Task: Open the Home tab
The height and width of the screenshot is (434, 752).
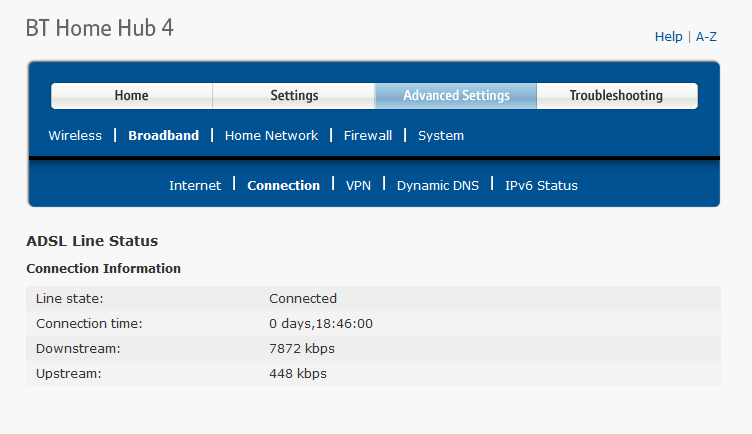Action: [x=131, y=95]
